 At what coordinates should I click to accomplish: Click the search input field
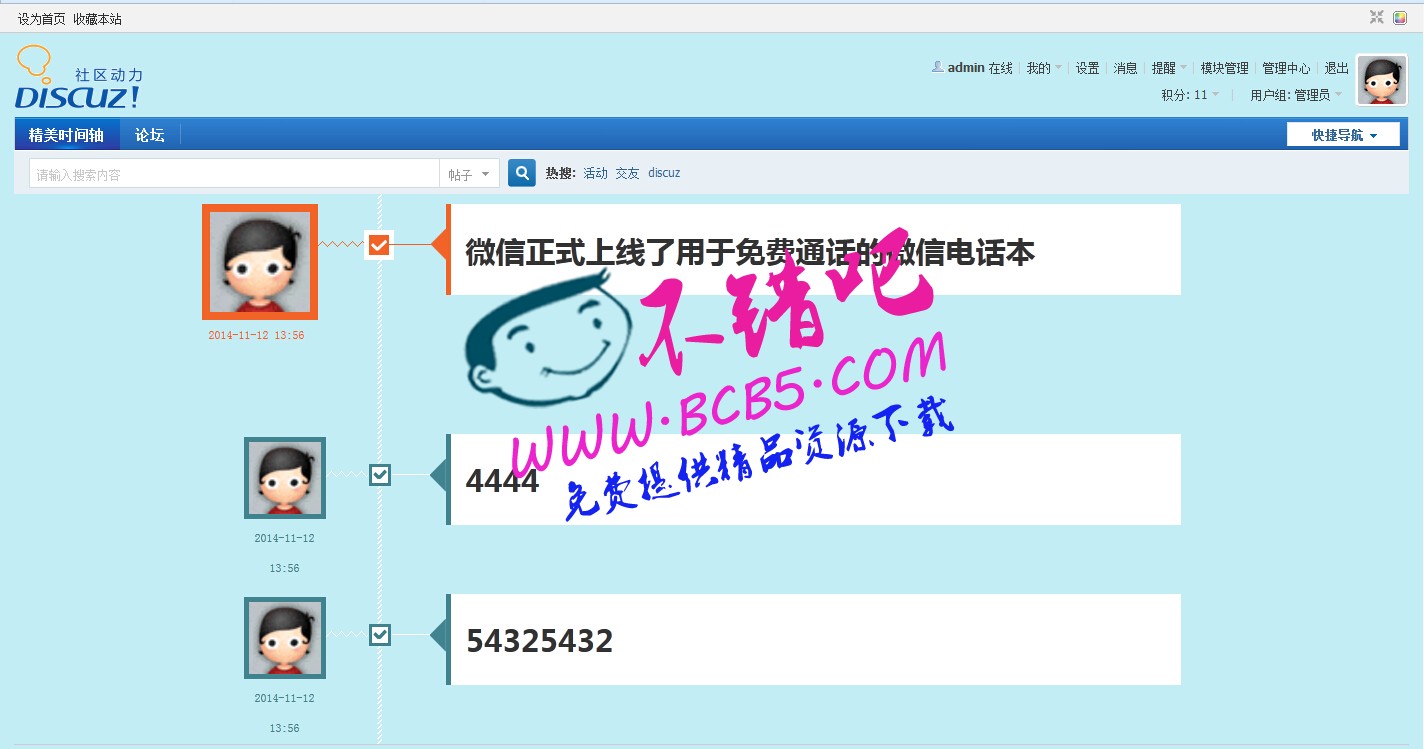point(234,174)
